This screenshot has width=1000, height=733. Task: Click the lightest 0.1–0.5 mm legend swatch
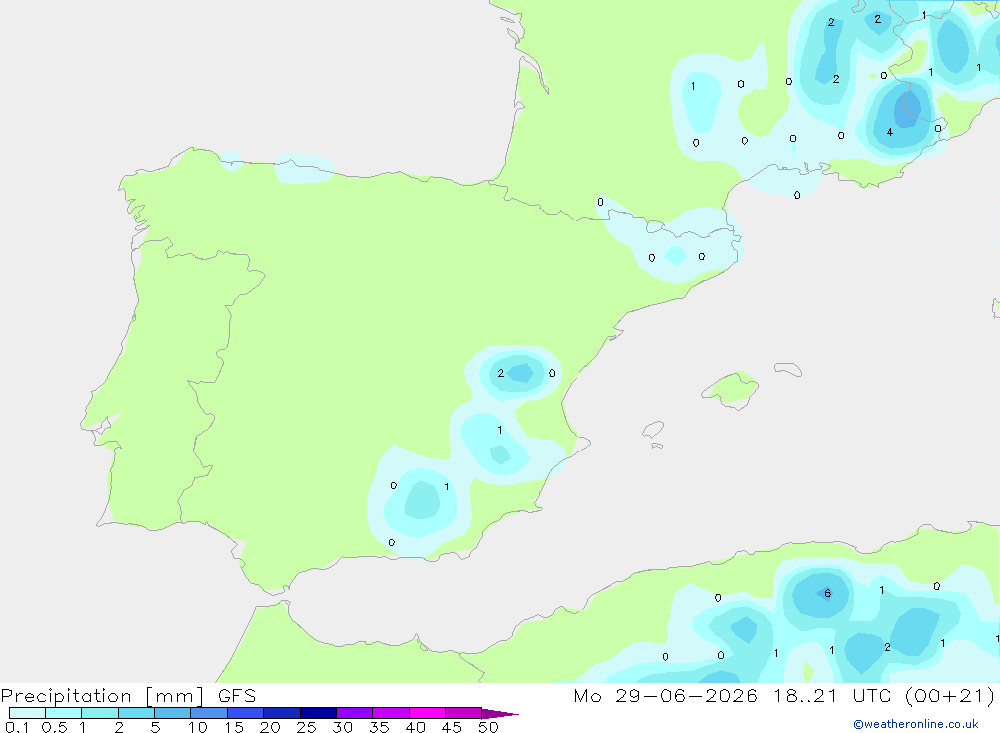27,713
